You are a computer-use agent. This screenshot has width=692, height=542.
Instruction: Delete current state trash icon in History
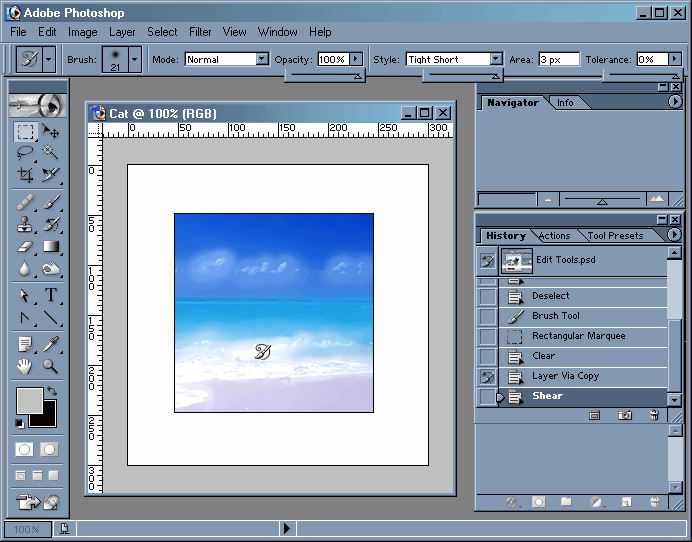tap(654, 415)
